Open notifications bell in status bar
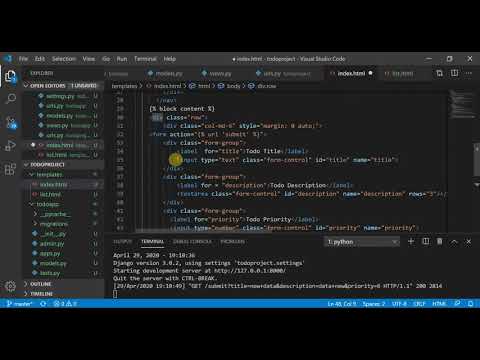Screen dimensions: 480x360 click(x=470, y=304)
